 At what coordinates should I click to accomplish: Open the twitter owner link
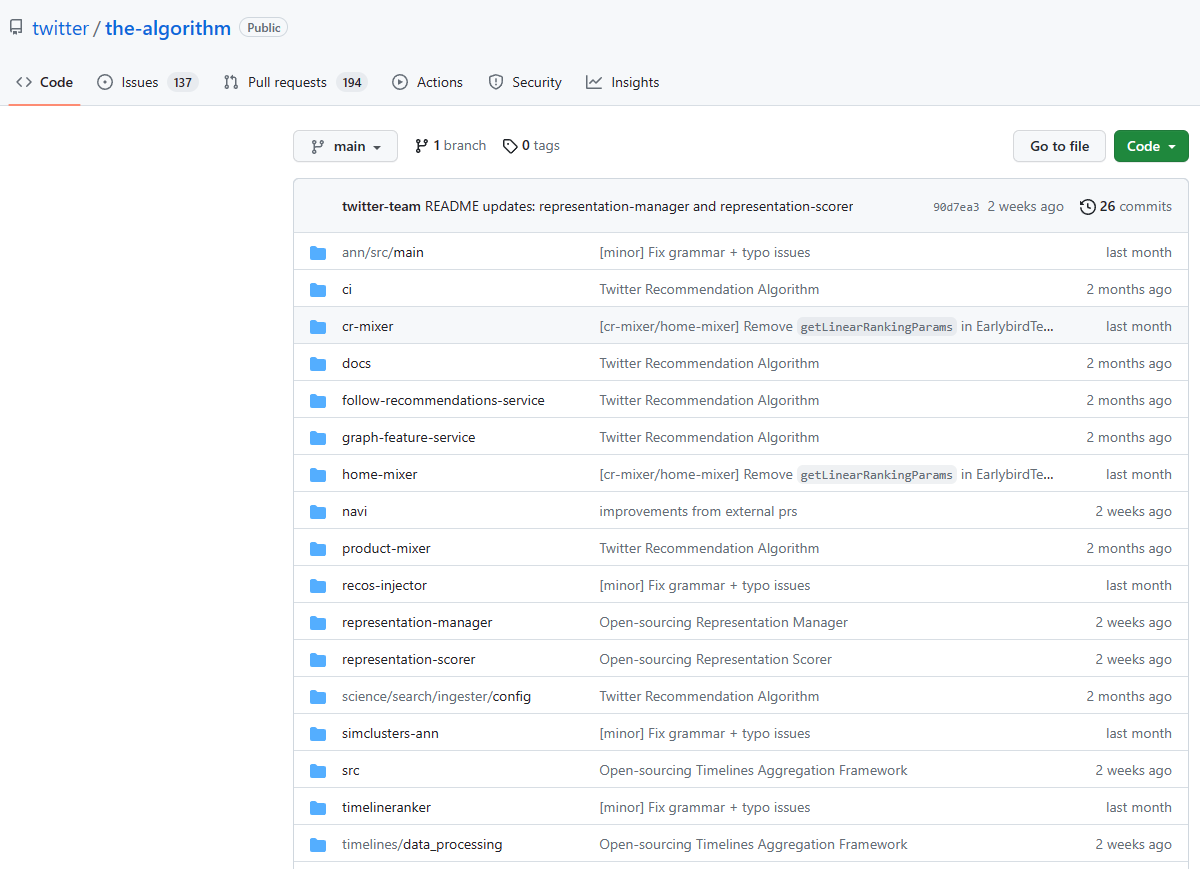60,28
